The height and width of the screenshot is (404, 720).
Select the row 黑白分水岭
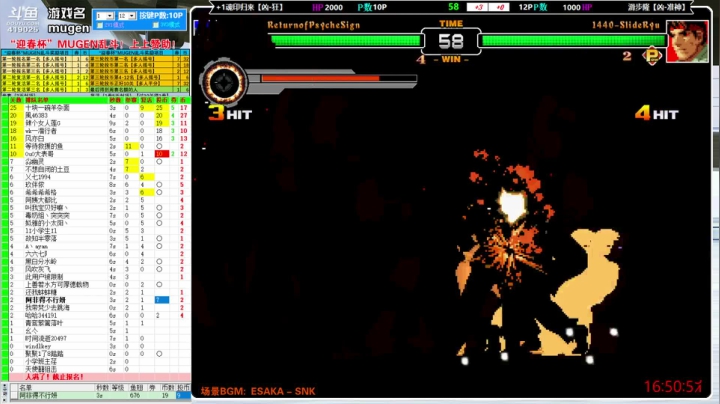click(96, 262)
